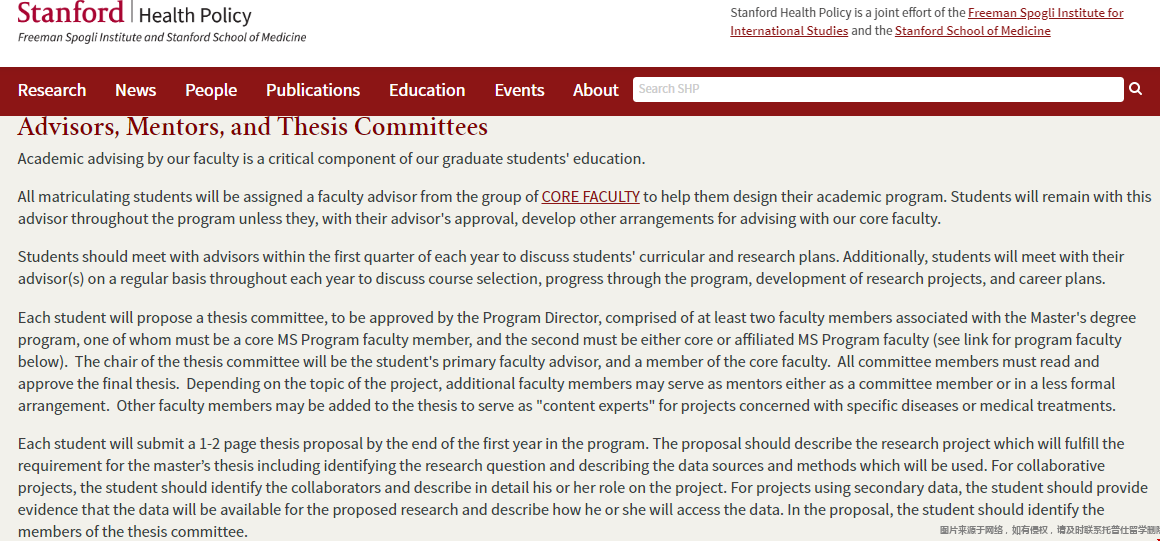Open the Education menu
1160x541 pixels.
pyautogui.click(x=427, y=90)
